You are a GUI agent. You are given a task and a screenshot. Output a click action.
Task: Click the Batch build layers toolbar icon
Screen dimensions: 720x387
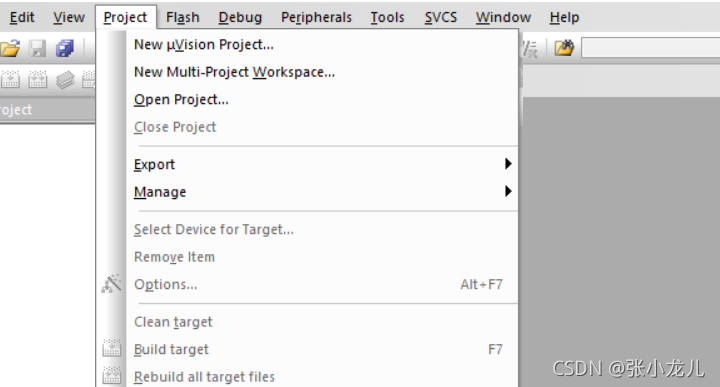[65, 80]
